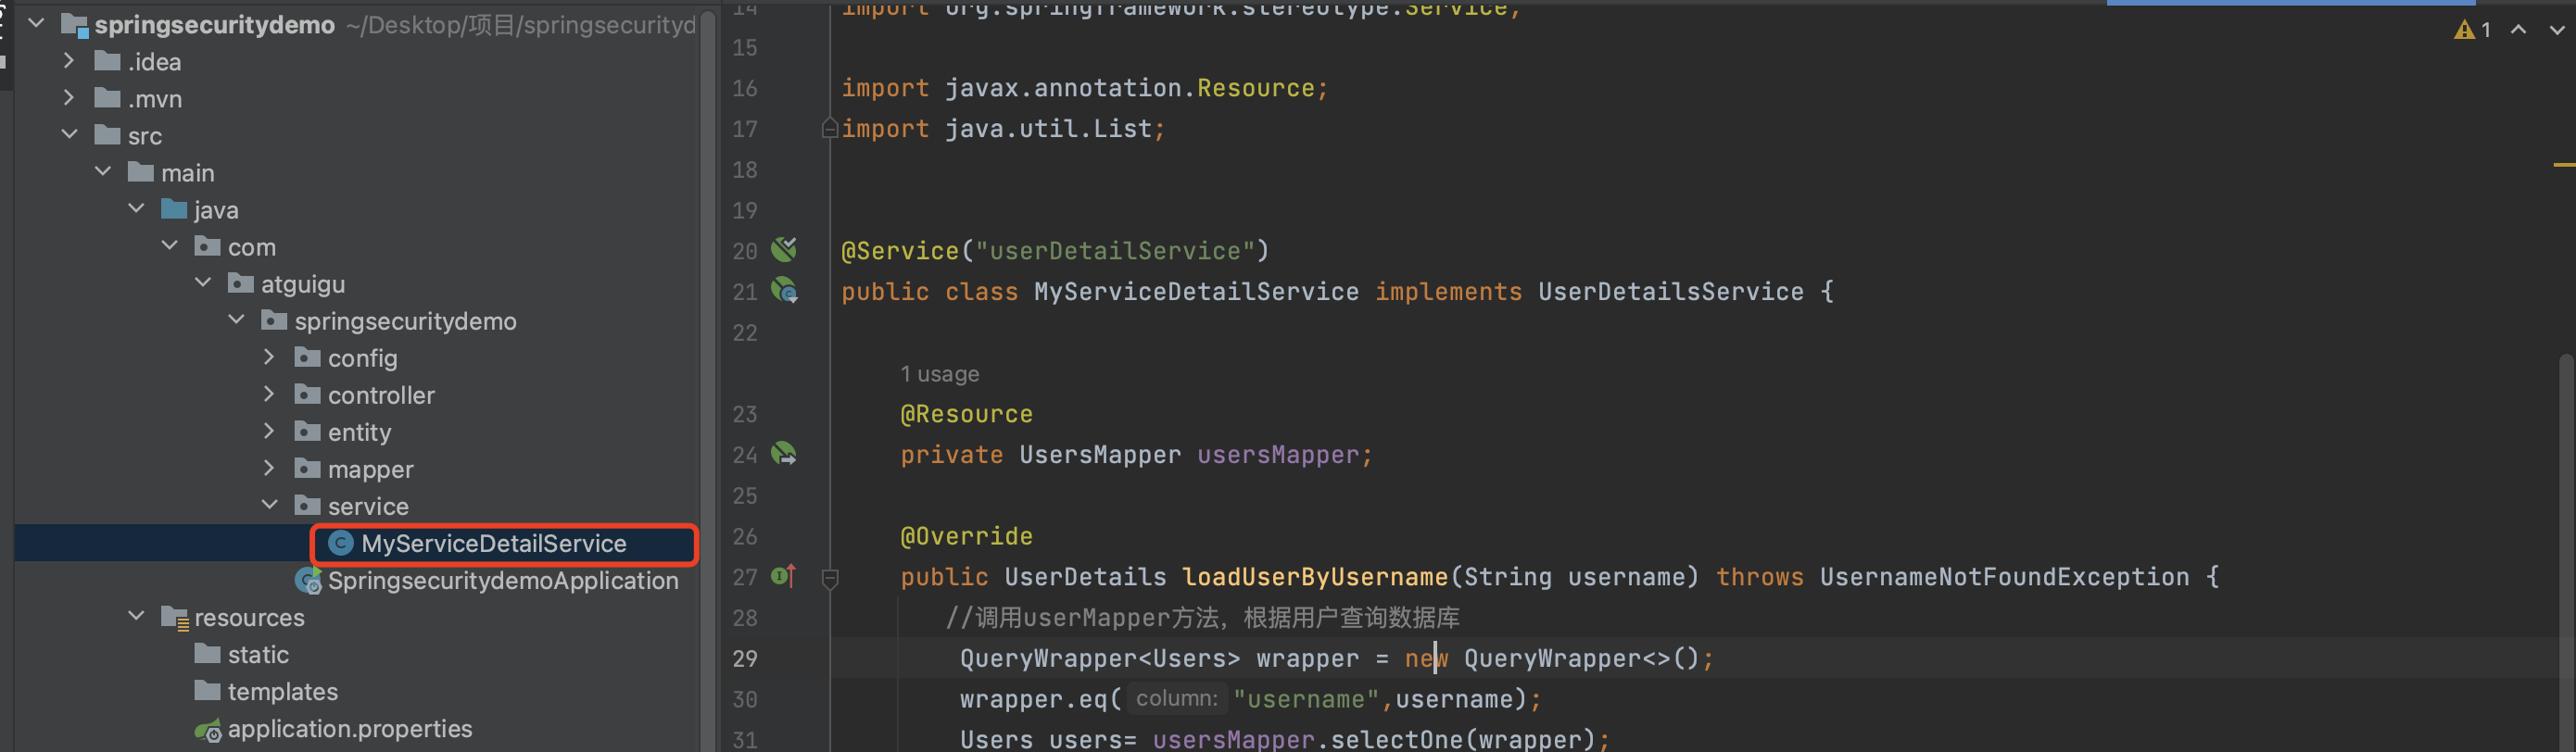This screenshot has width=2576, height=752.
Task: Collapse the resources folder
Action: pyautogui.click(x=136, y=616)
